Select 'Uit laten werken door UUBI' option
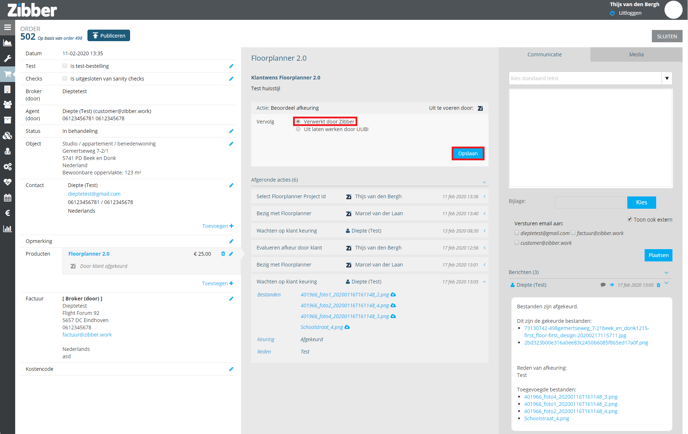 tap(298, 130)
